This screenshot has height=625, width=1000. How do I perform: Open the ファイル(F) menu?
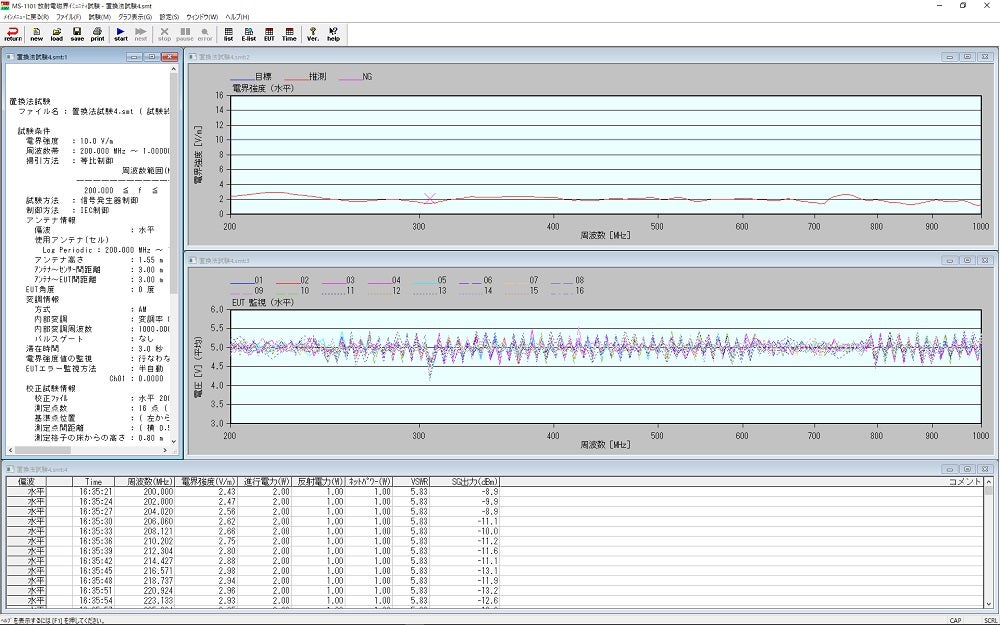pos(68,17)
